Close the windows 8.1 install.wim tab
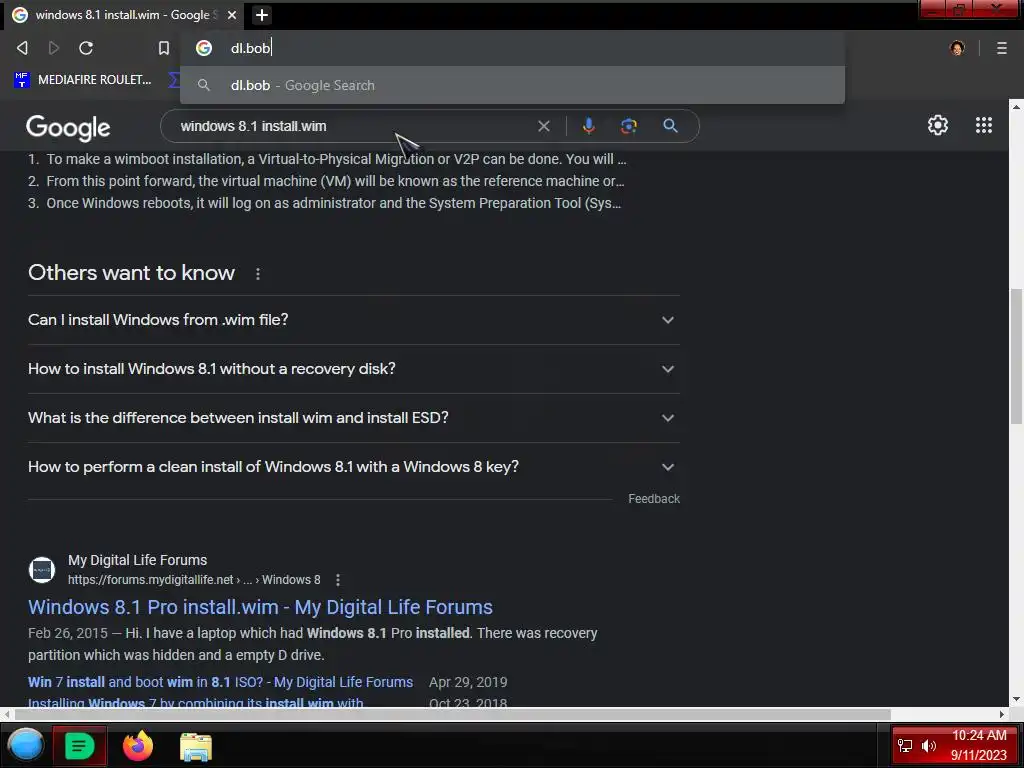Viewport: 1024px width, 768px height. click(x=232, y=15)
